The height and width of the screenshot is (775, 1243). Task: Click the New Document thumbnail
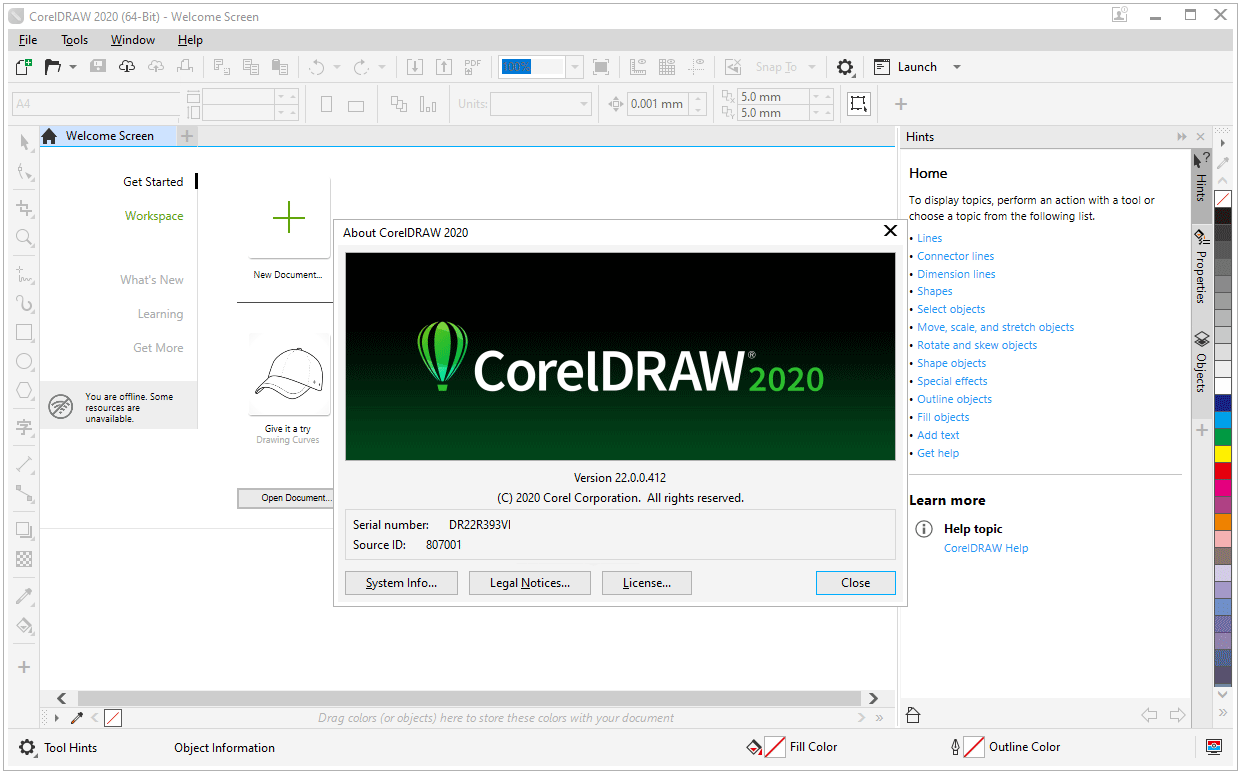(289, 219)
